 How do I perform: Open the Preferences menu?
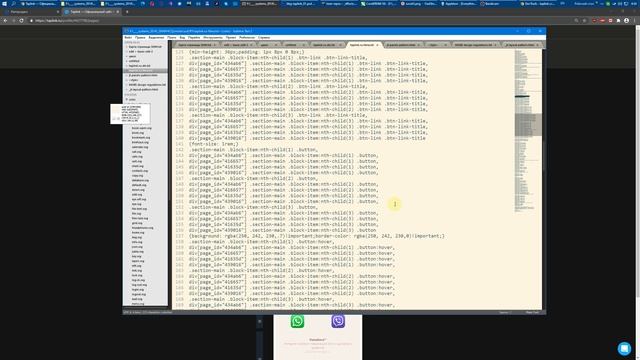[x=247, y=38]
